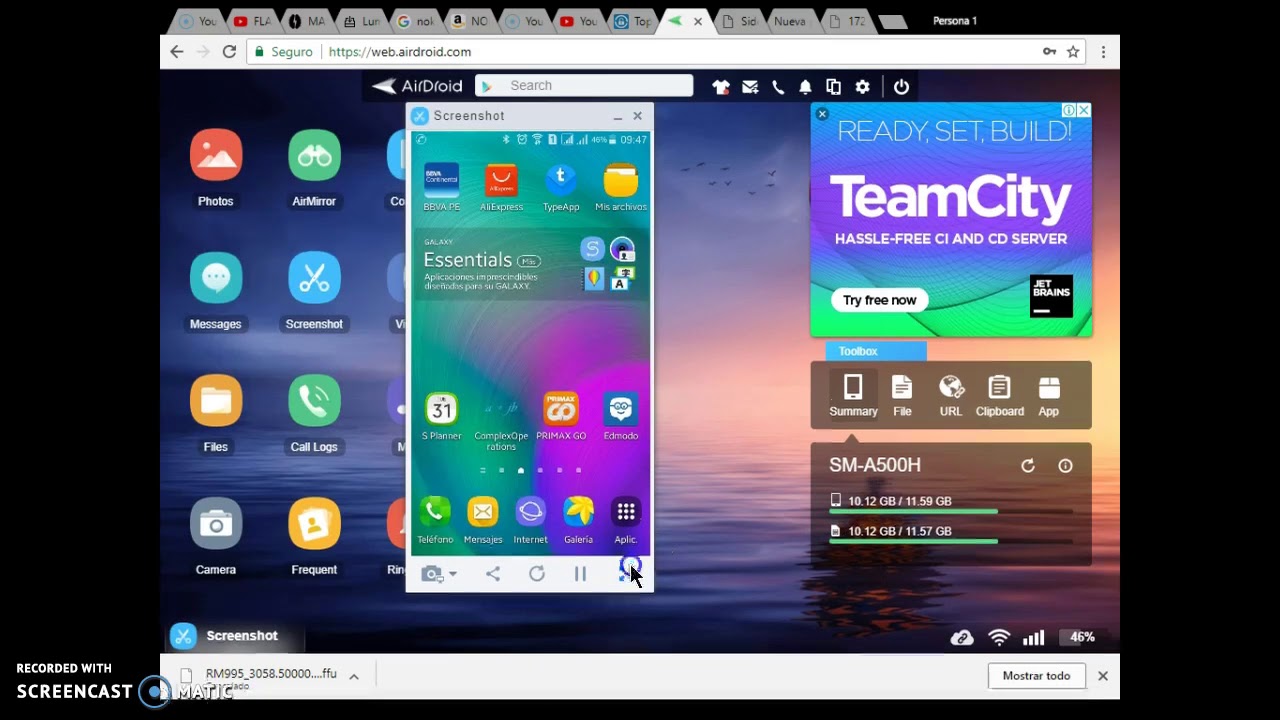Open notifications bell in AirDroid bar

coord(805,87)
